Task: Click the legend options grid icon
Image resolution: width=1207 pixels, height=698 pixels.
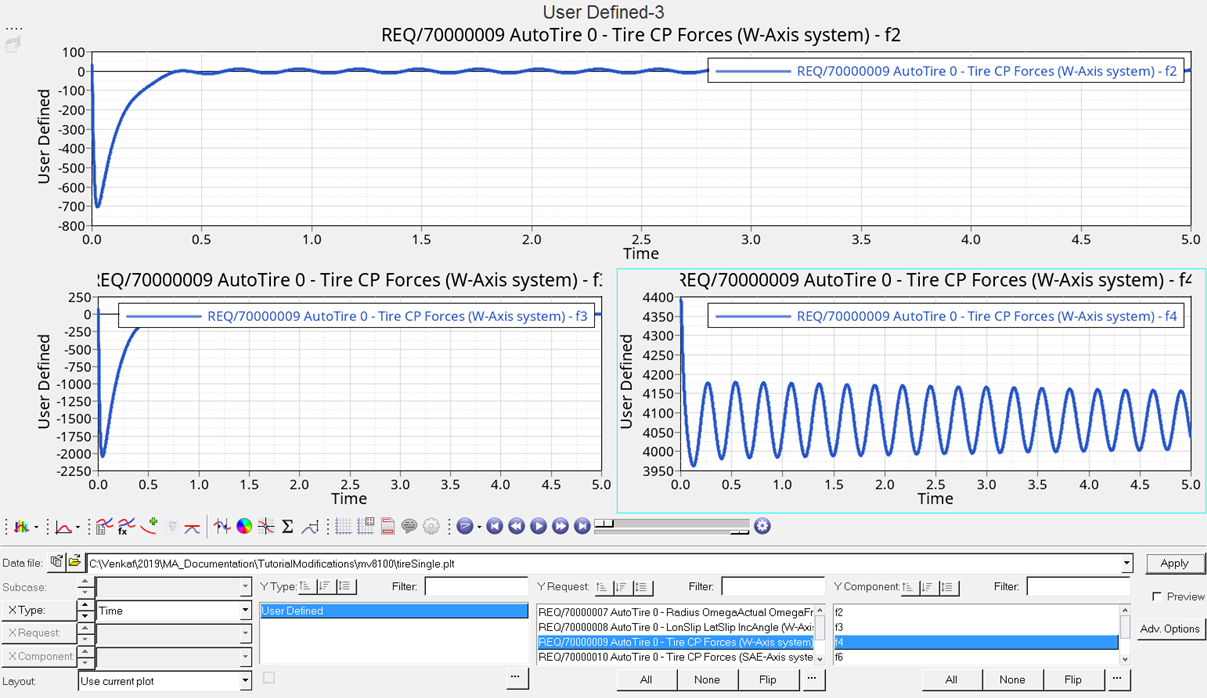Action: pyautogui.click(x=365, y=526)
